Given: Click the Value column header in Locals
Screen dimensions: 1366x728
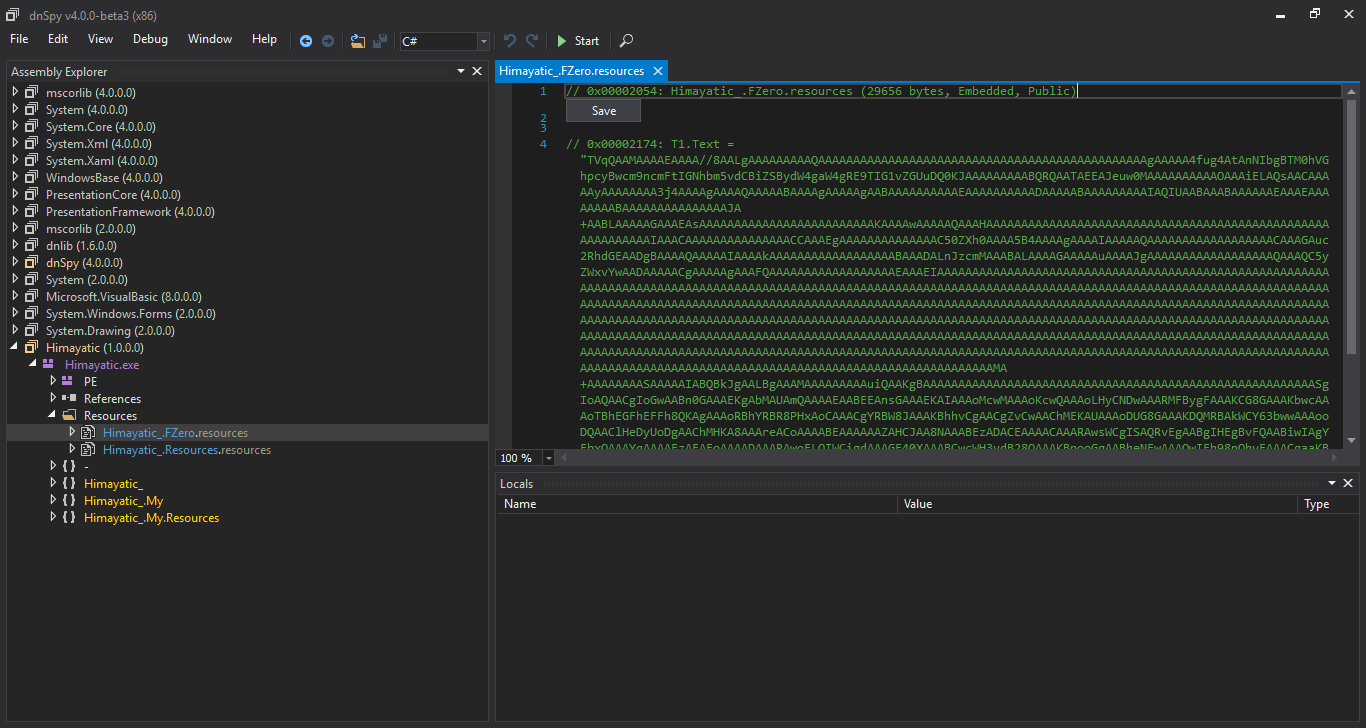Looking at the screenshot, I should pyautogui.click(x=1096, y=504).
